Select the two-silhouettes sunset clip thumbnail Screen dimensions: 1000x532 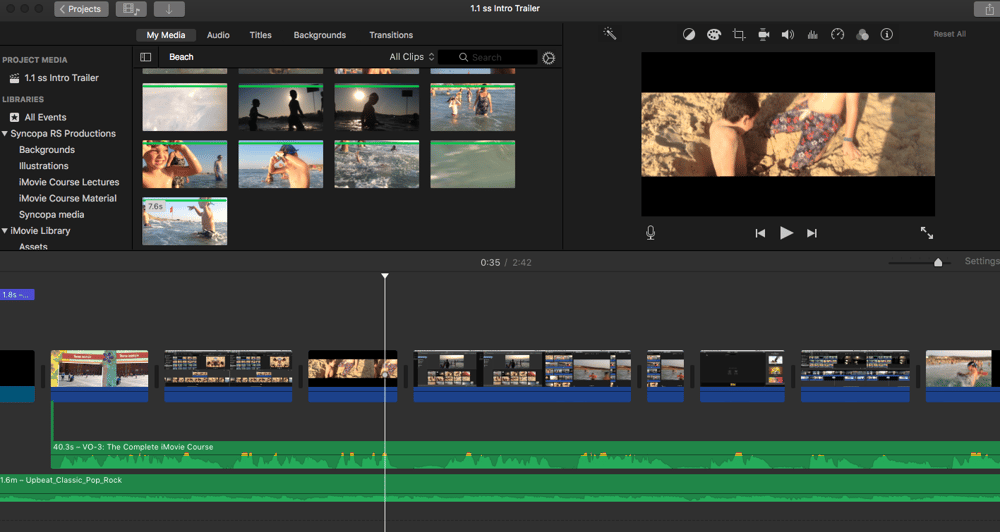coord(281,108)
